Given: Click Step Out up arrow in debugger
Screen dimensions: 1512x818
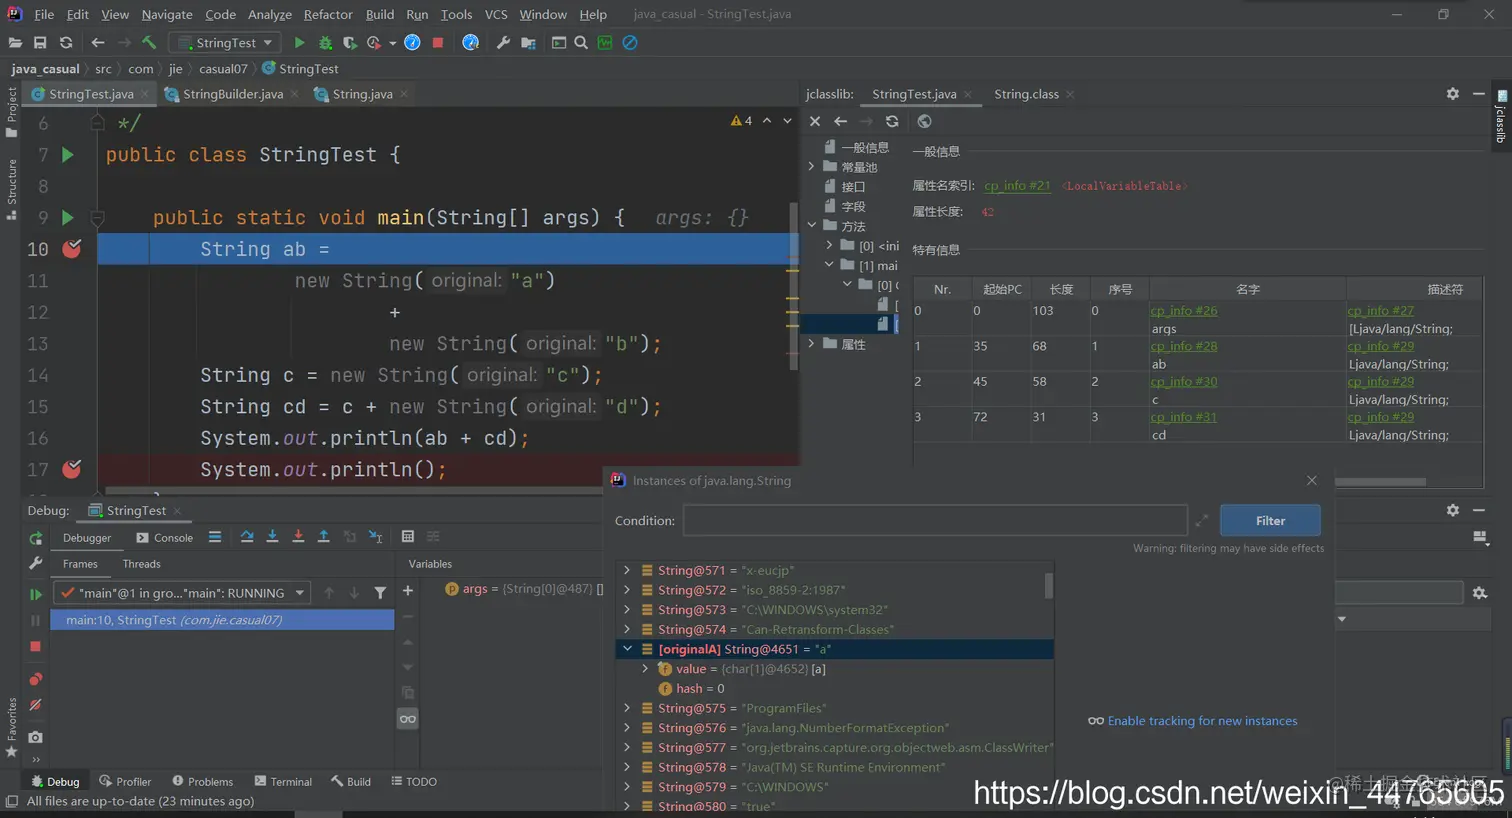Looking at the screenshot, I should [x=323, y=537].
